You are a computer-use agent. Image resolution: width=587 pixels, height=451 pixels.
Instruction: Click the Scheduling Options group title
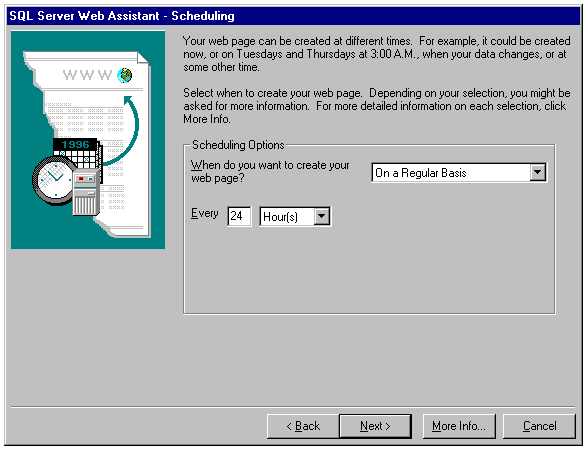pyautogui.click(x=238, y=145)
